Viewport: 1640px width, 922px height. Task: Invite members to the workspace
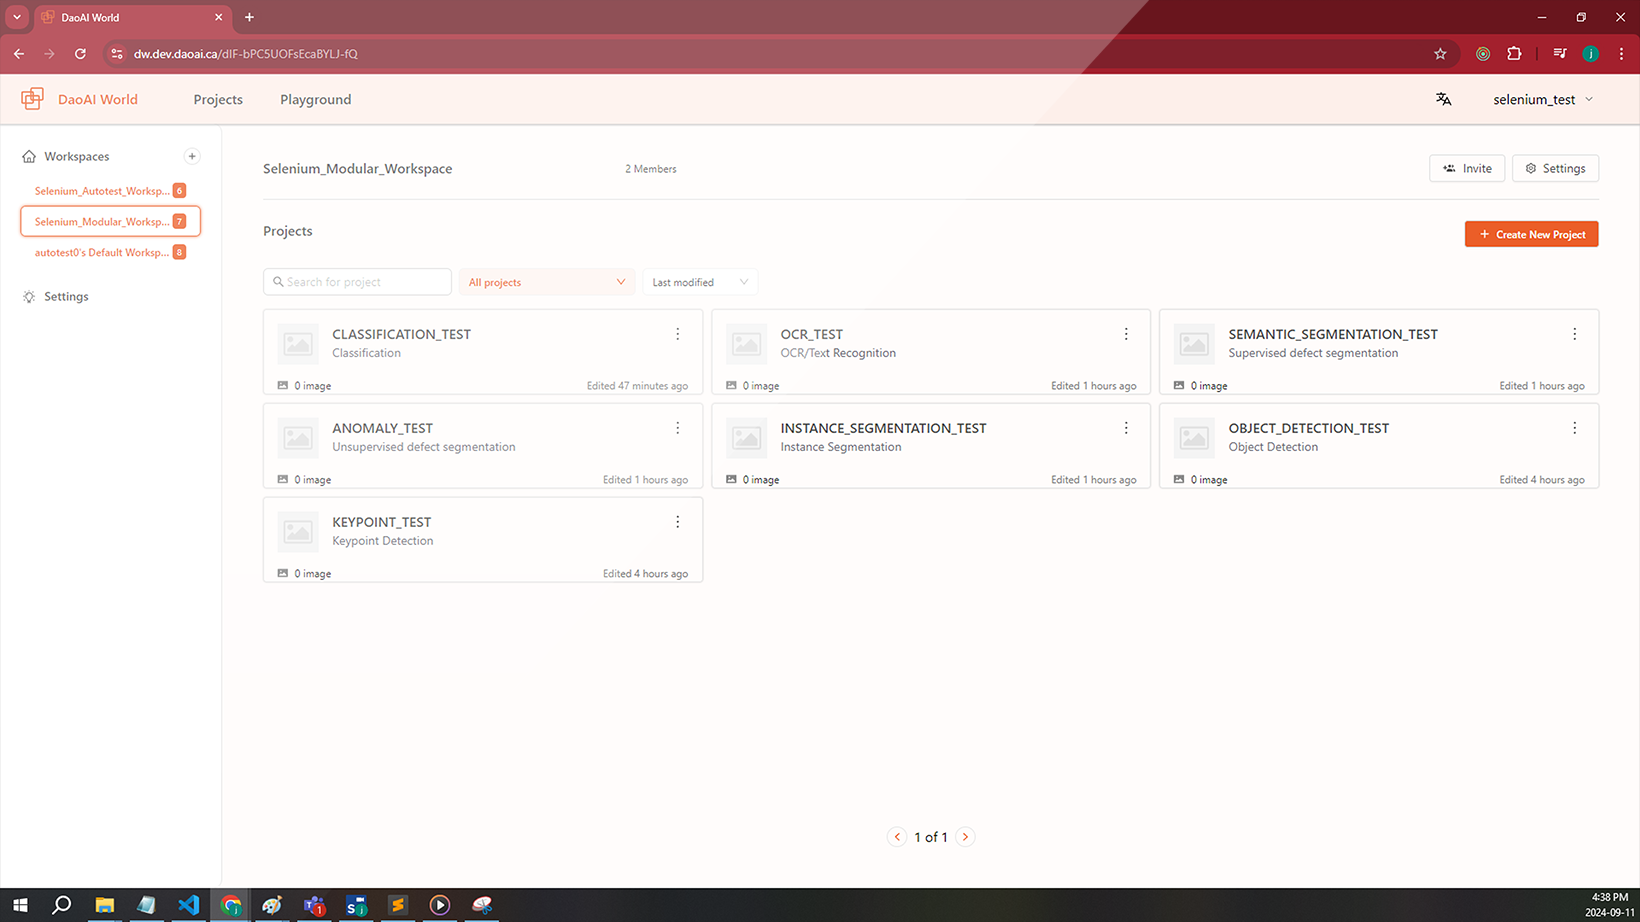point(1466,168)
